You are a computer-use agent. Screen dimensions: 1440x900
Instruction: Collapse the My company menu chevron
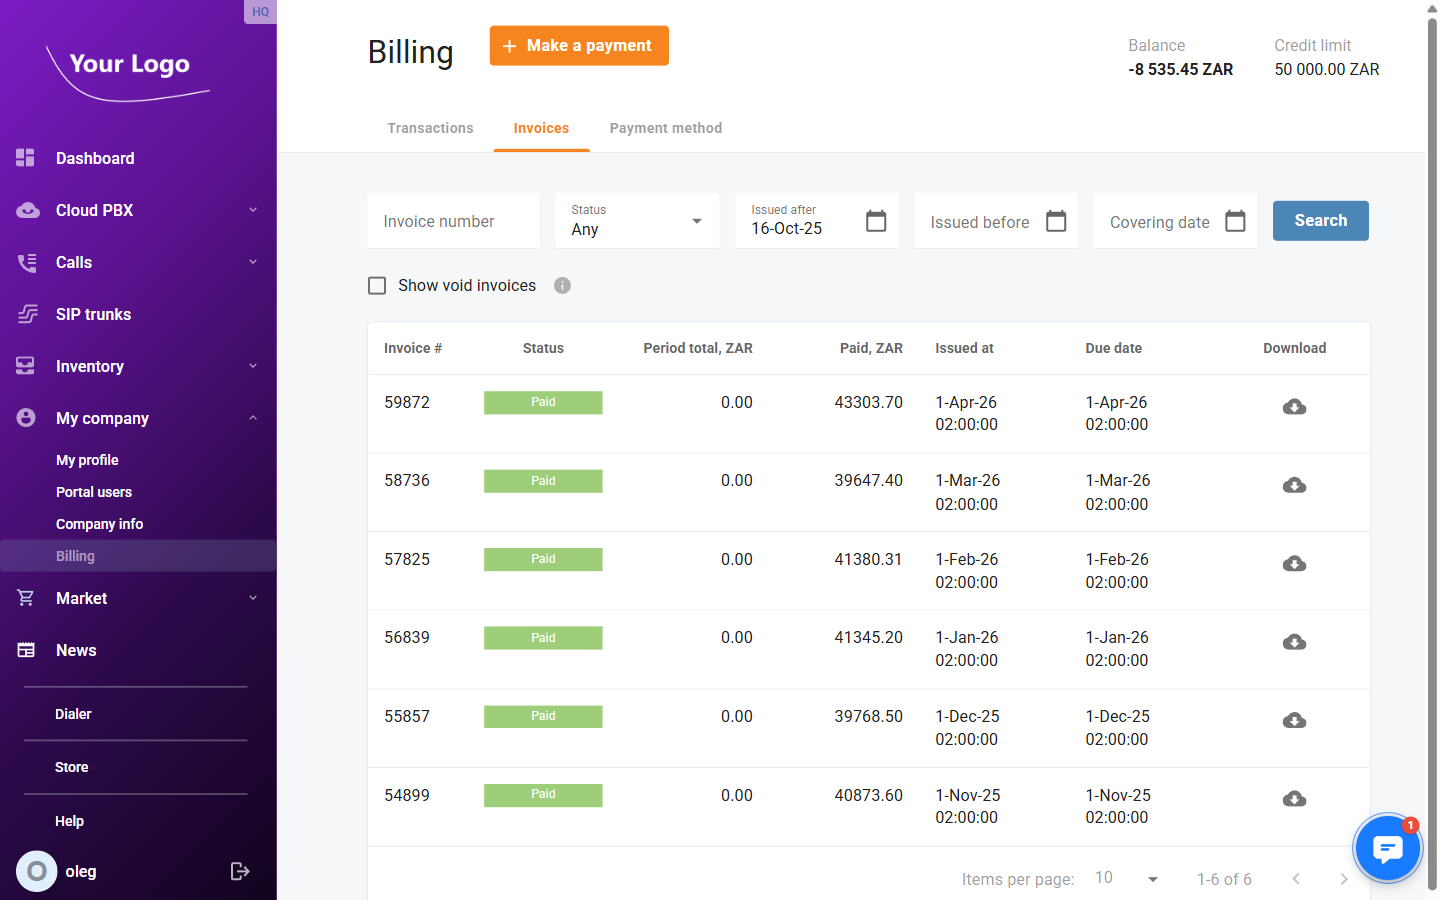pos(253,418)
